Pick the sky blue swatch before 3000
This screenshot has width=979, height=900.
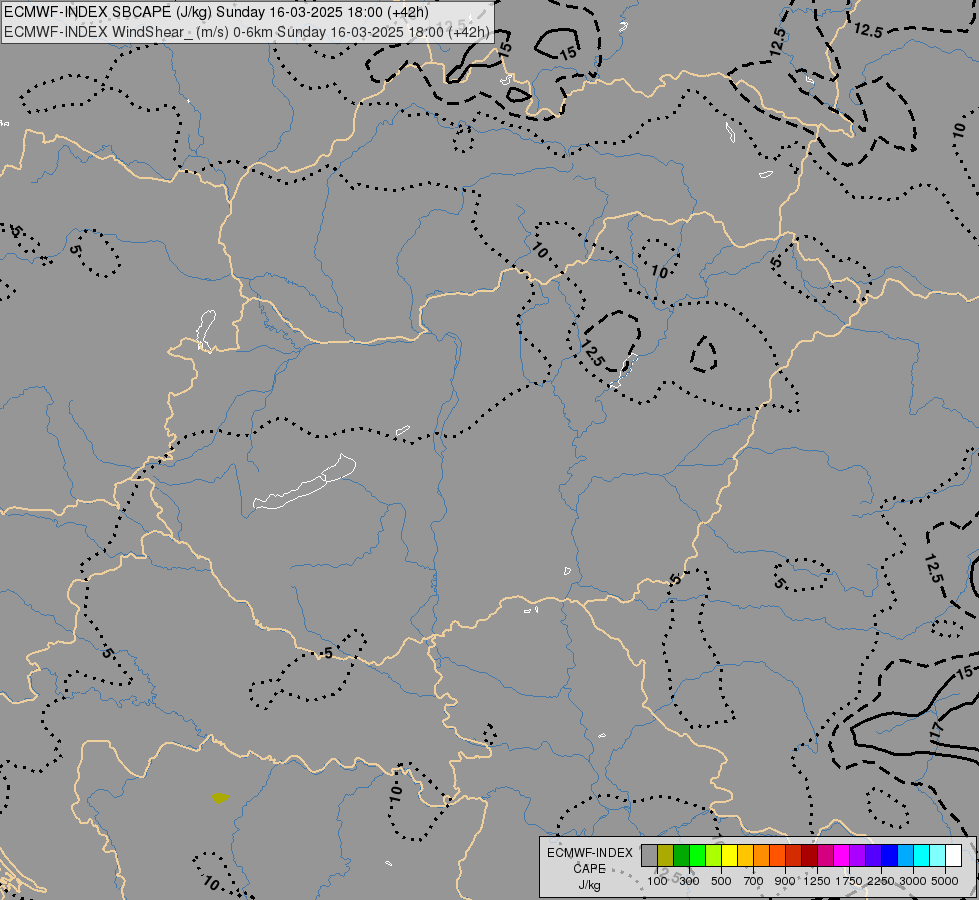coord(905,855)
